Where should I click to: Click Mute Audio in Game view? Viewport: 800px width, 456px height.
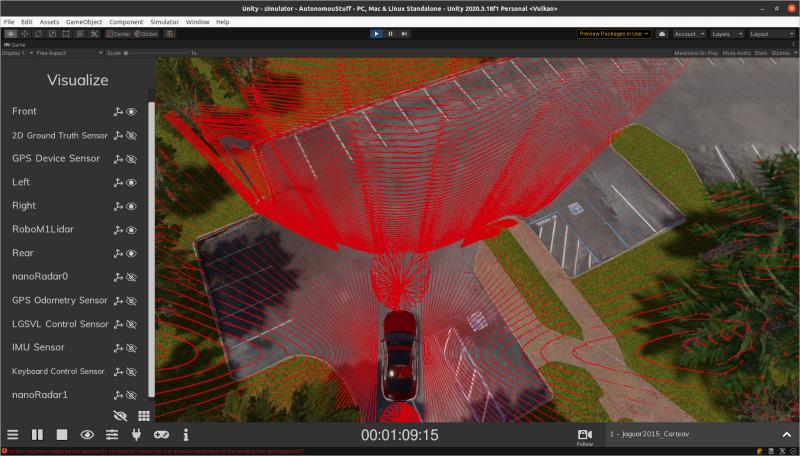point(736,53)
